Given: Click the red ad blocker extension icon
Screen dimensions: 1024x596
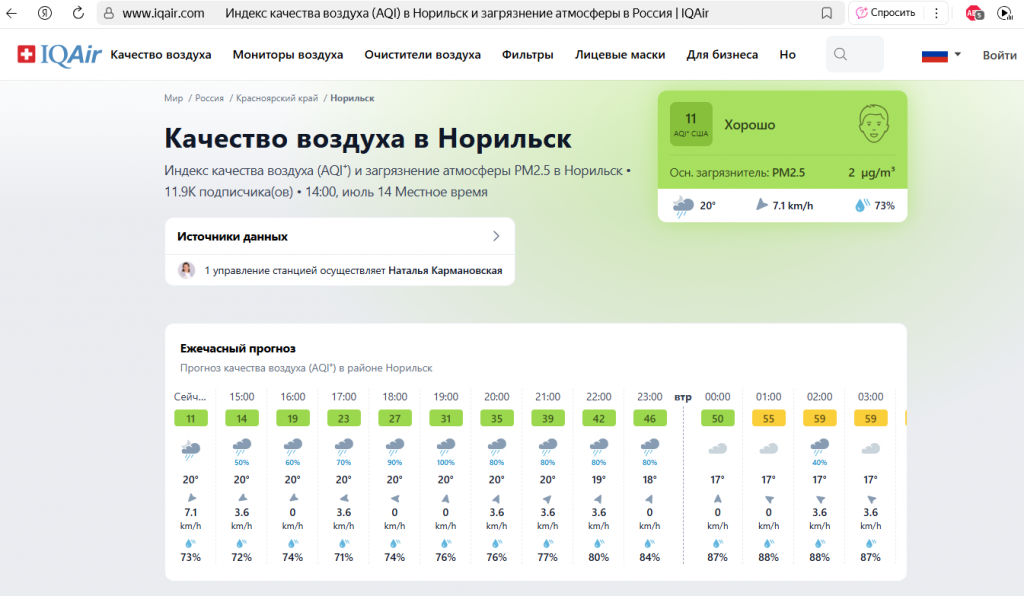Looking at the screenshot, I should pyautogui.click(x=974, y=13).
